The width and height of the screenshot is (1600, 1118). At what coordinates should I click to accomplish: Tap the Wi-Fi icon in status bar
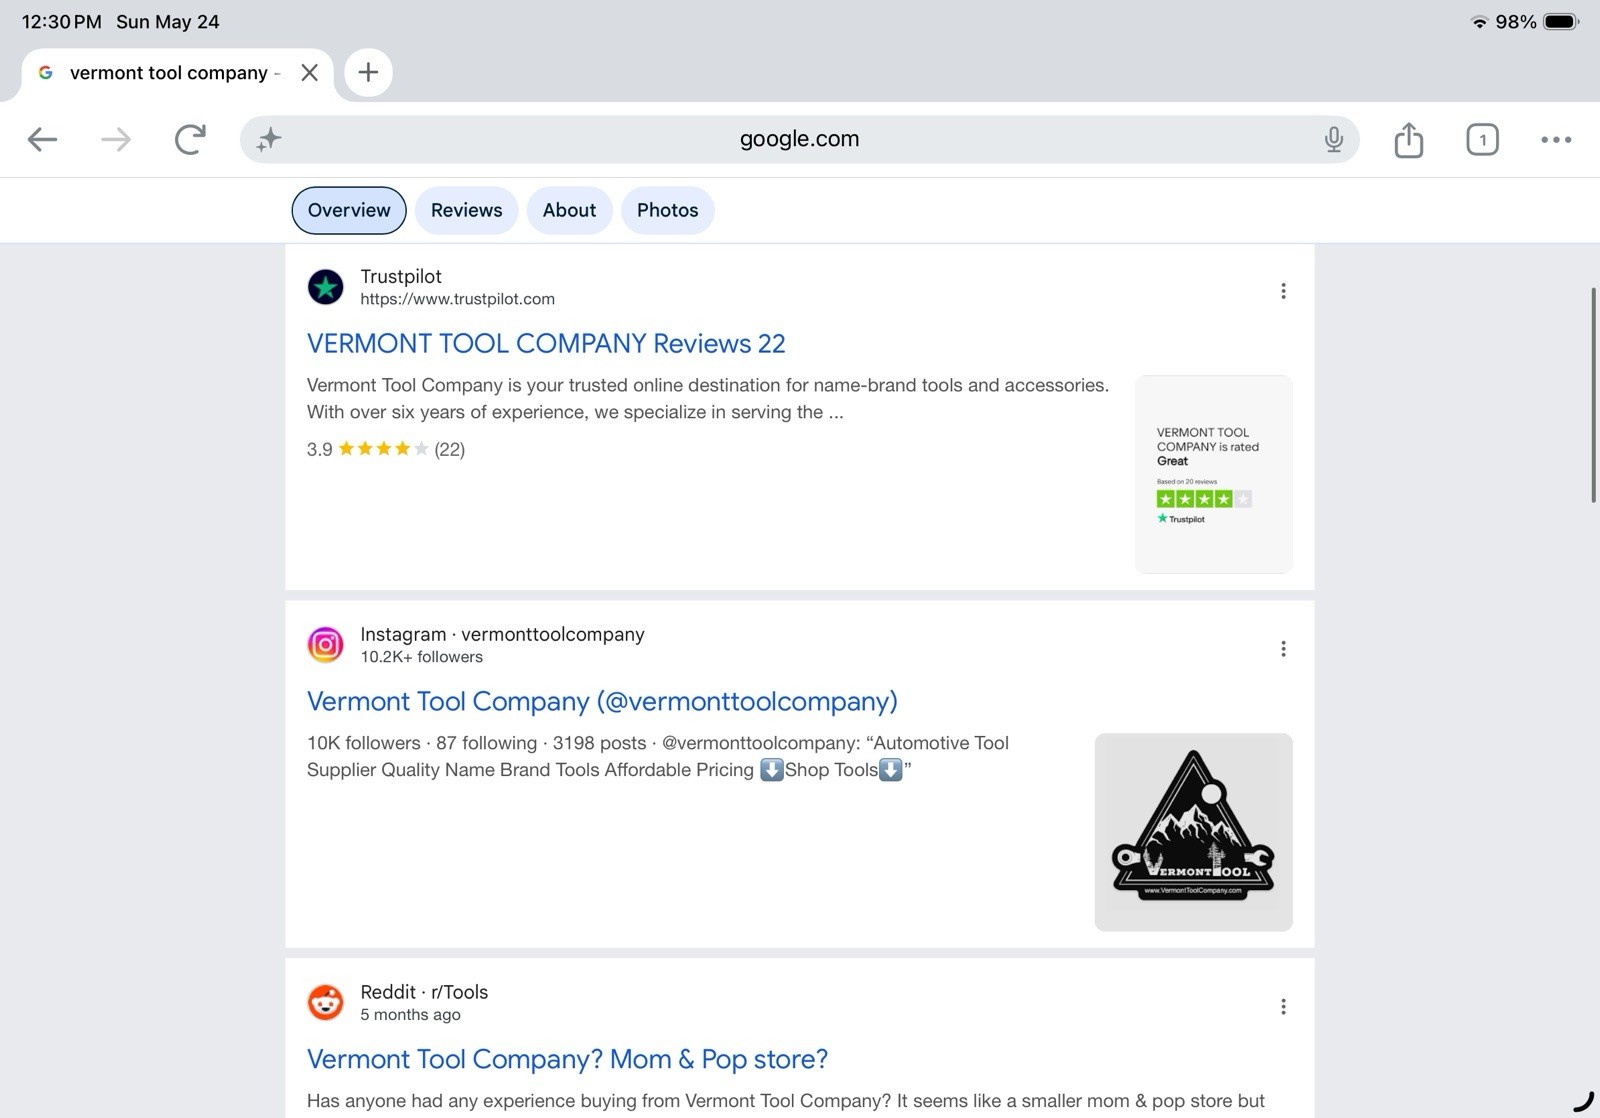(x=1479, y=22)
